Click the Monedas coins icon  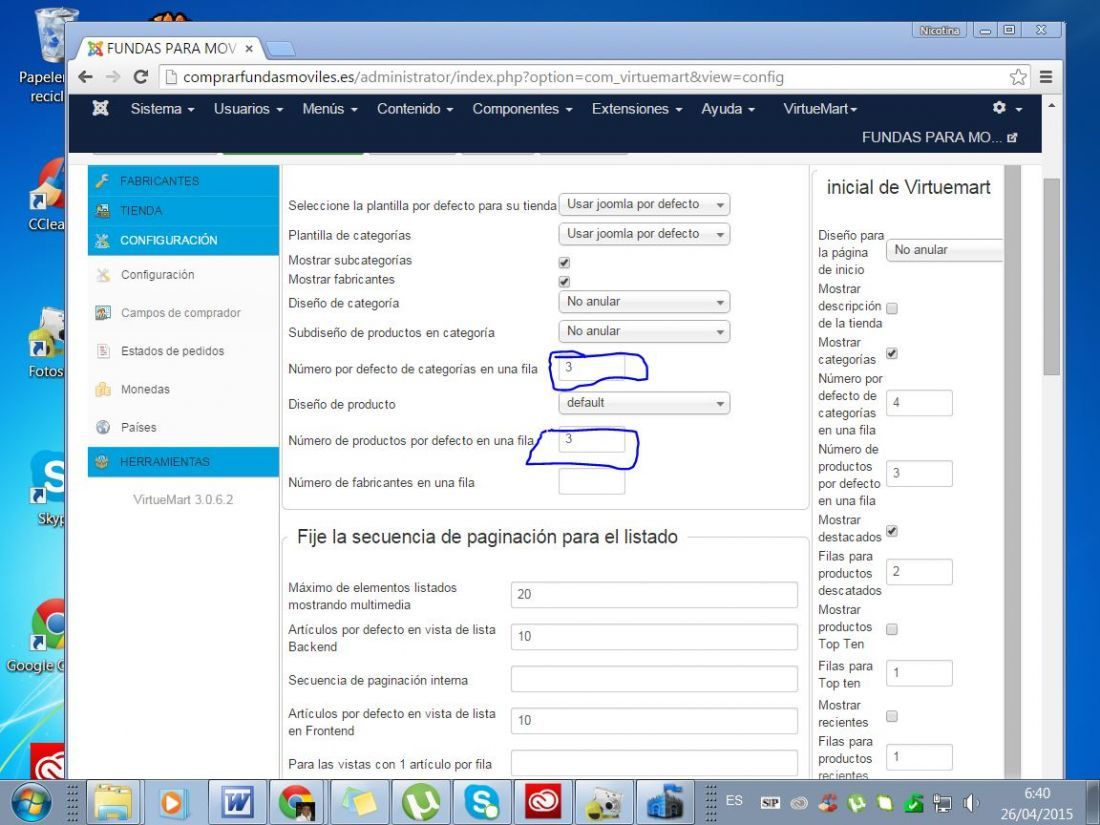click(x=103, y=389)
